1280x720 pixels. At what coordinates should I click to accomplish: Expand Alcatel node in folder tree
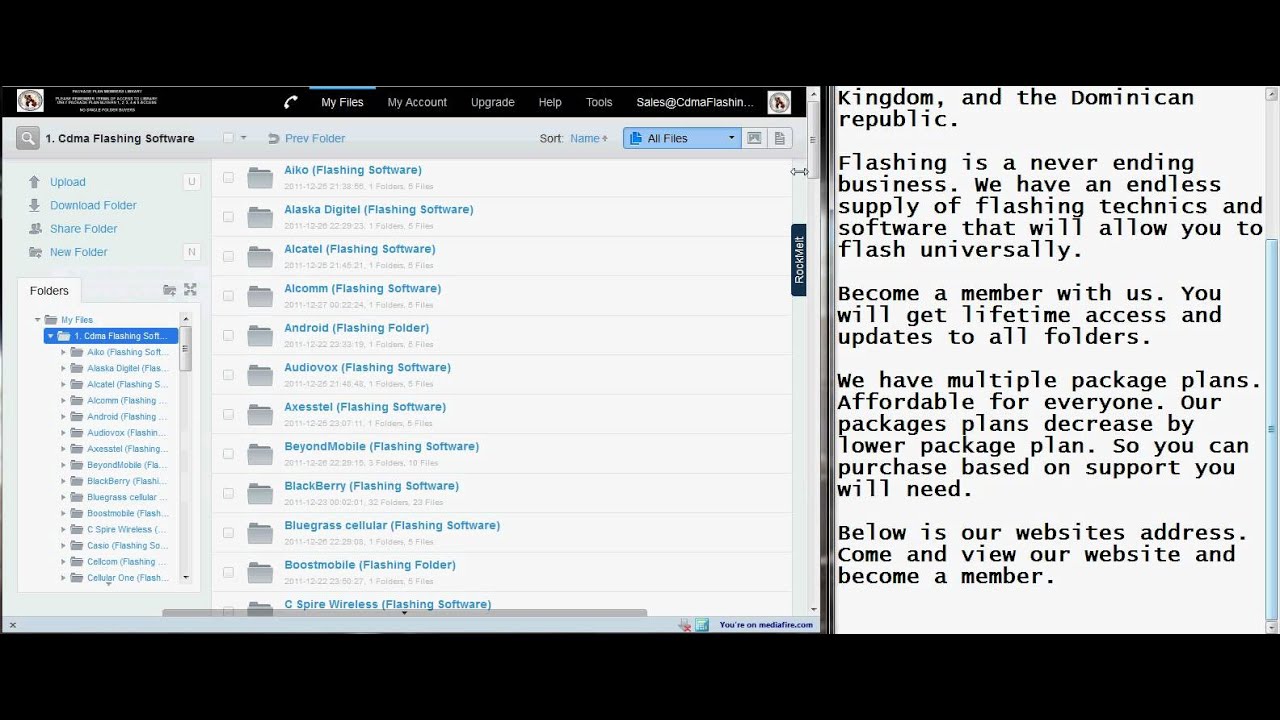pos(64,384)
